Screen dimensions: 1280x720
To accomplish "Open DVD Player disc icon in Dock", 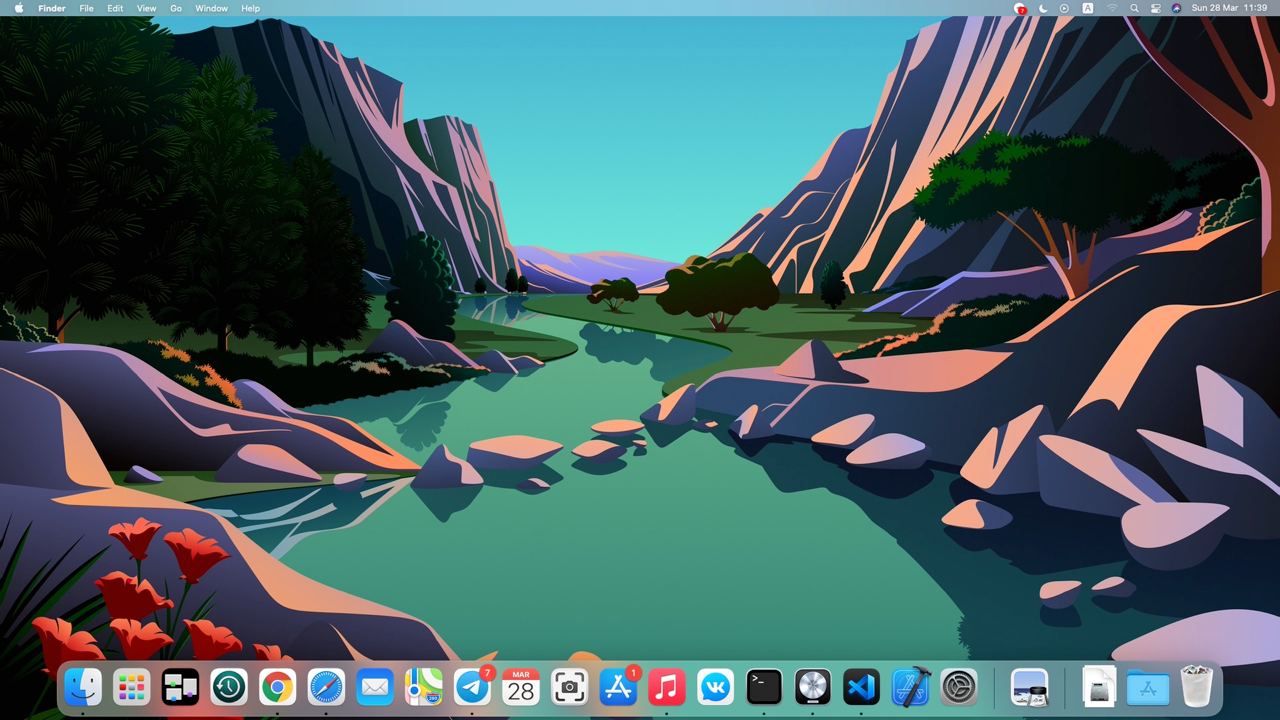I will 812,687.
